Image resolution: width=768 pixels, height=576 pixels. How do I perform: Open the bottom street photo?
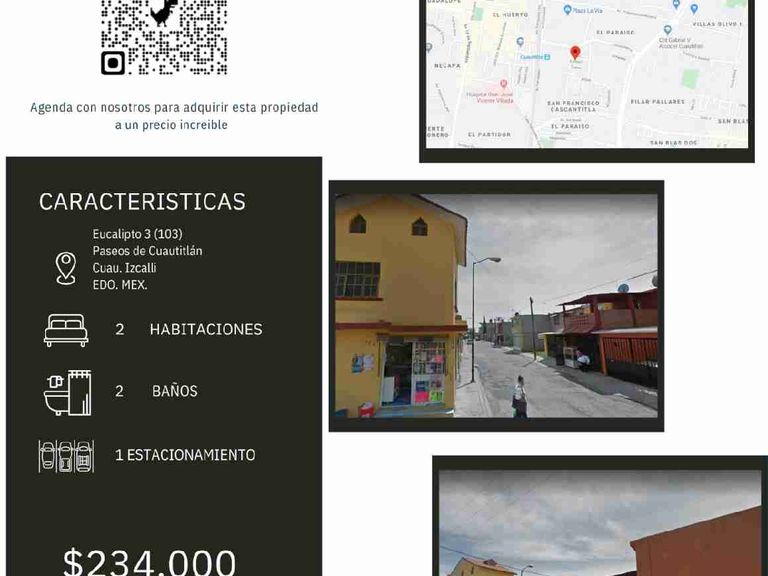coord(600,523)
